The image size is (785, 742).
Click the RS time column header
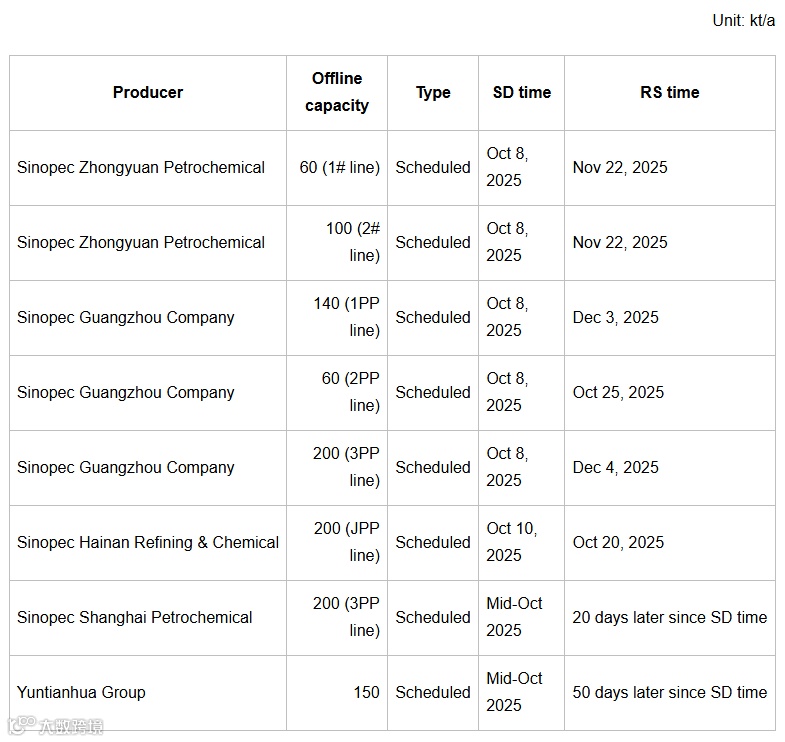tap(669, 92)
